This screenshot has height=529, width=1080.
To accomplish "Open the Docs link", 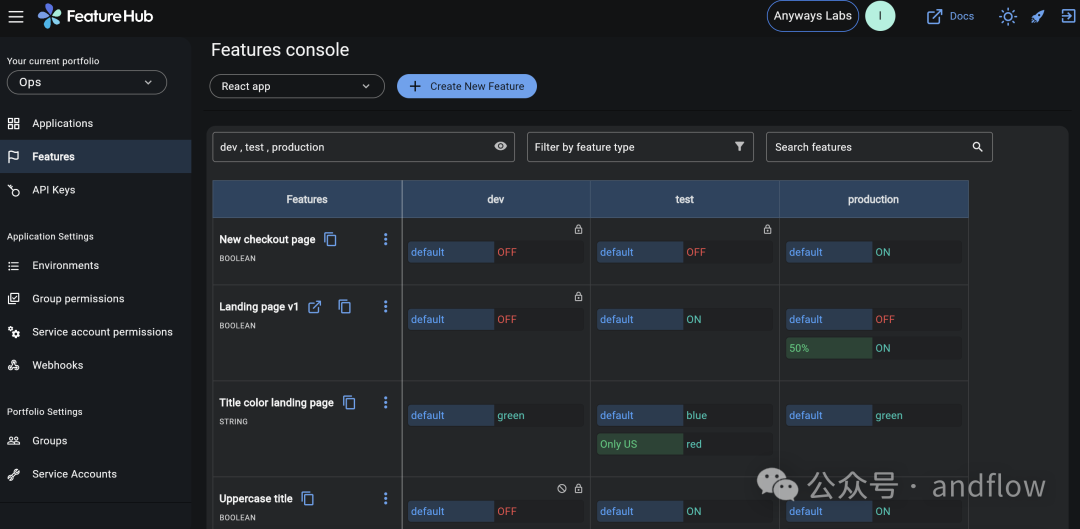I will [951, 17].
